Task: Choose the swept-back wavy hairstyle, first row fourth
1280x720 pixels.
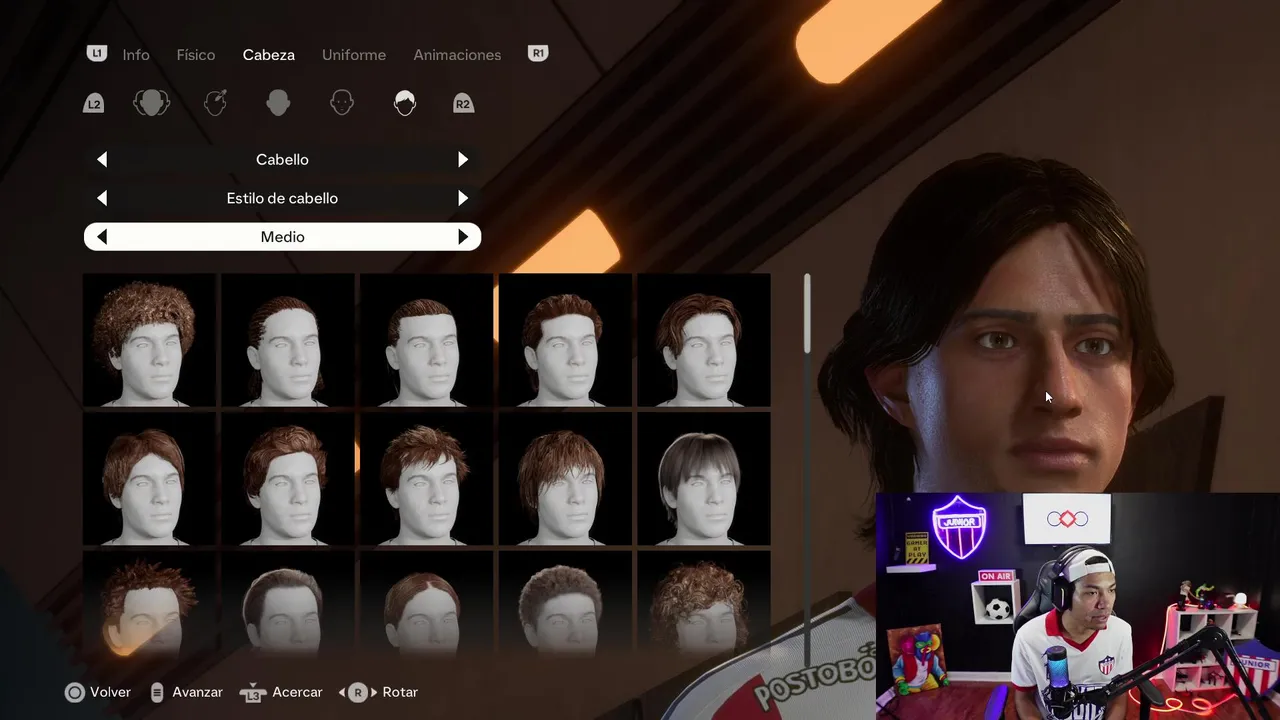Action: (565, 340)
